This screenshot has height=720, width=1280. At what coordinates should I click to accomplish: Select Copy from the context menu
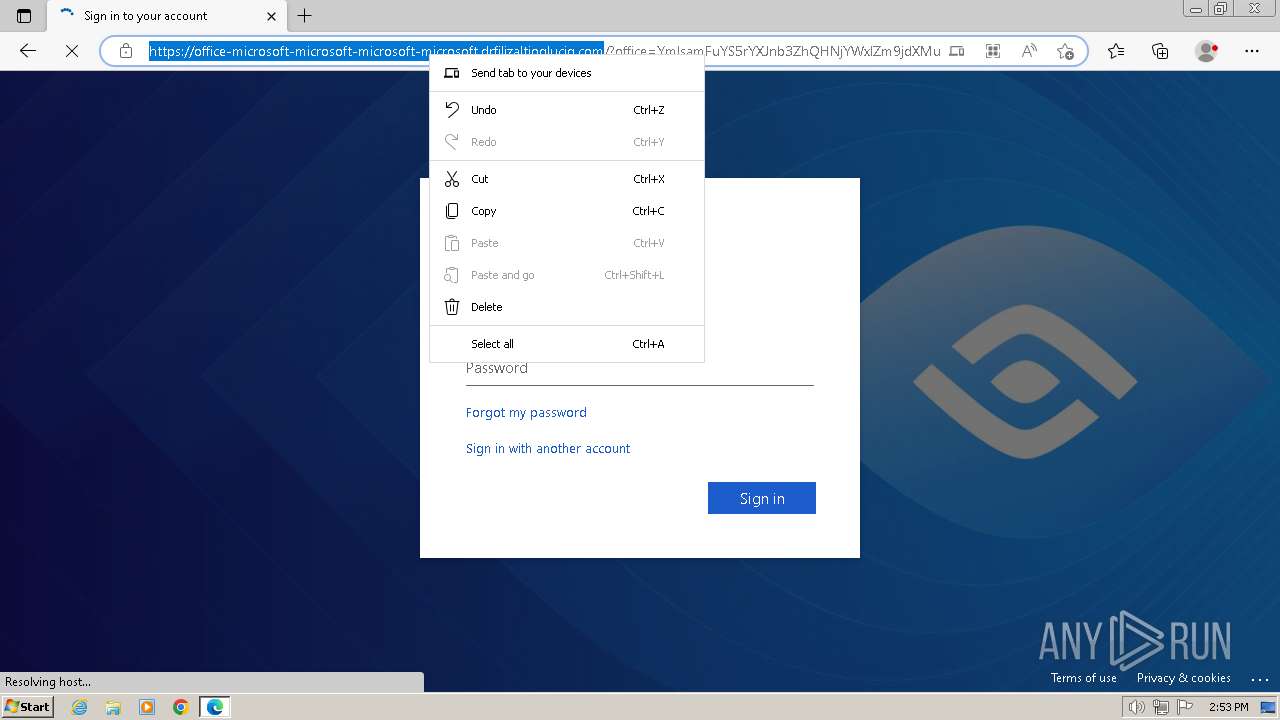coord(567,211)
